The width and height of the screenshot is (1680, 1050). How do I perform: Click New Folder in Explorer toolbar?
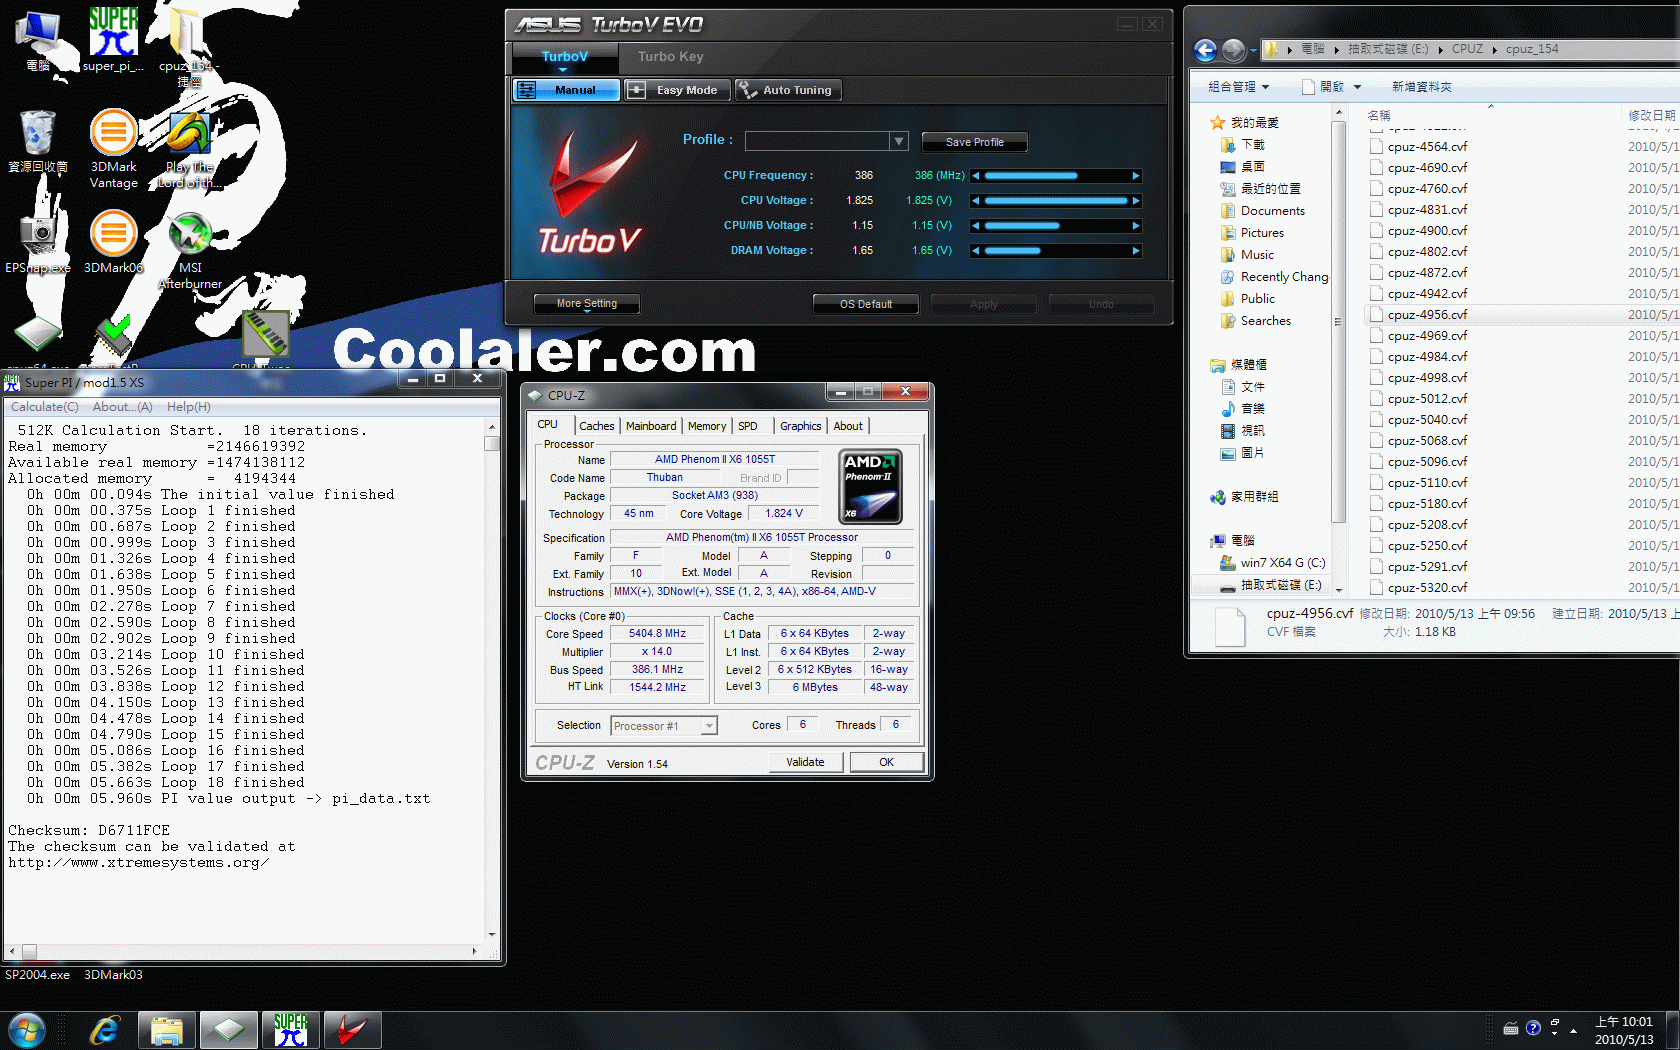tap(1421, 87)
